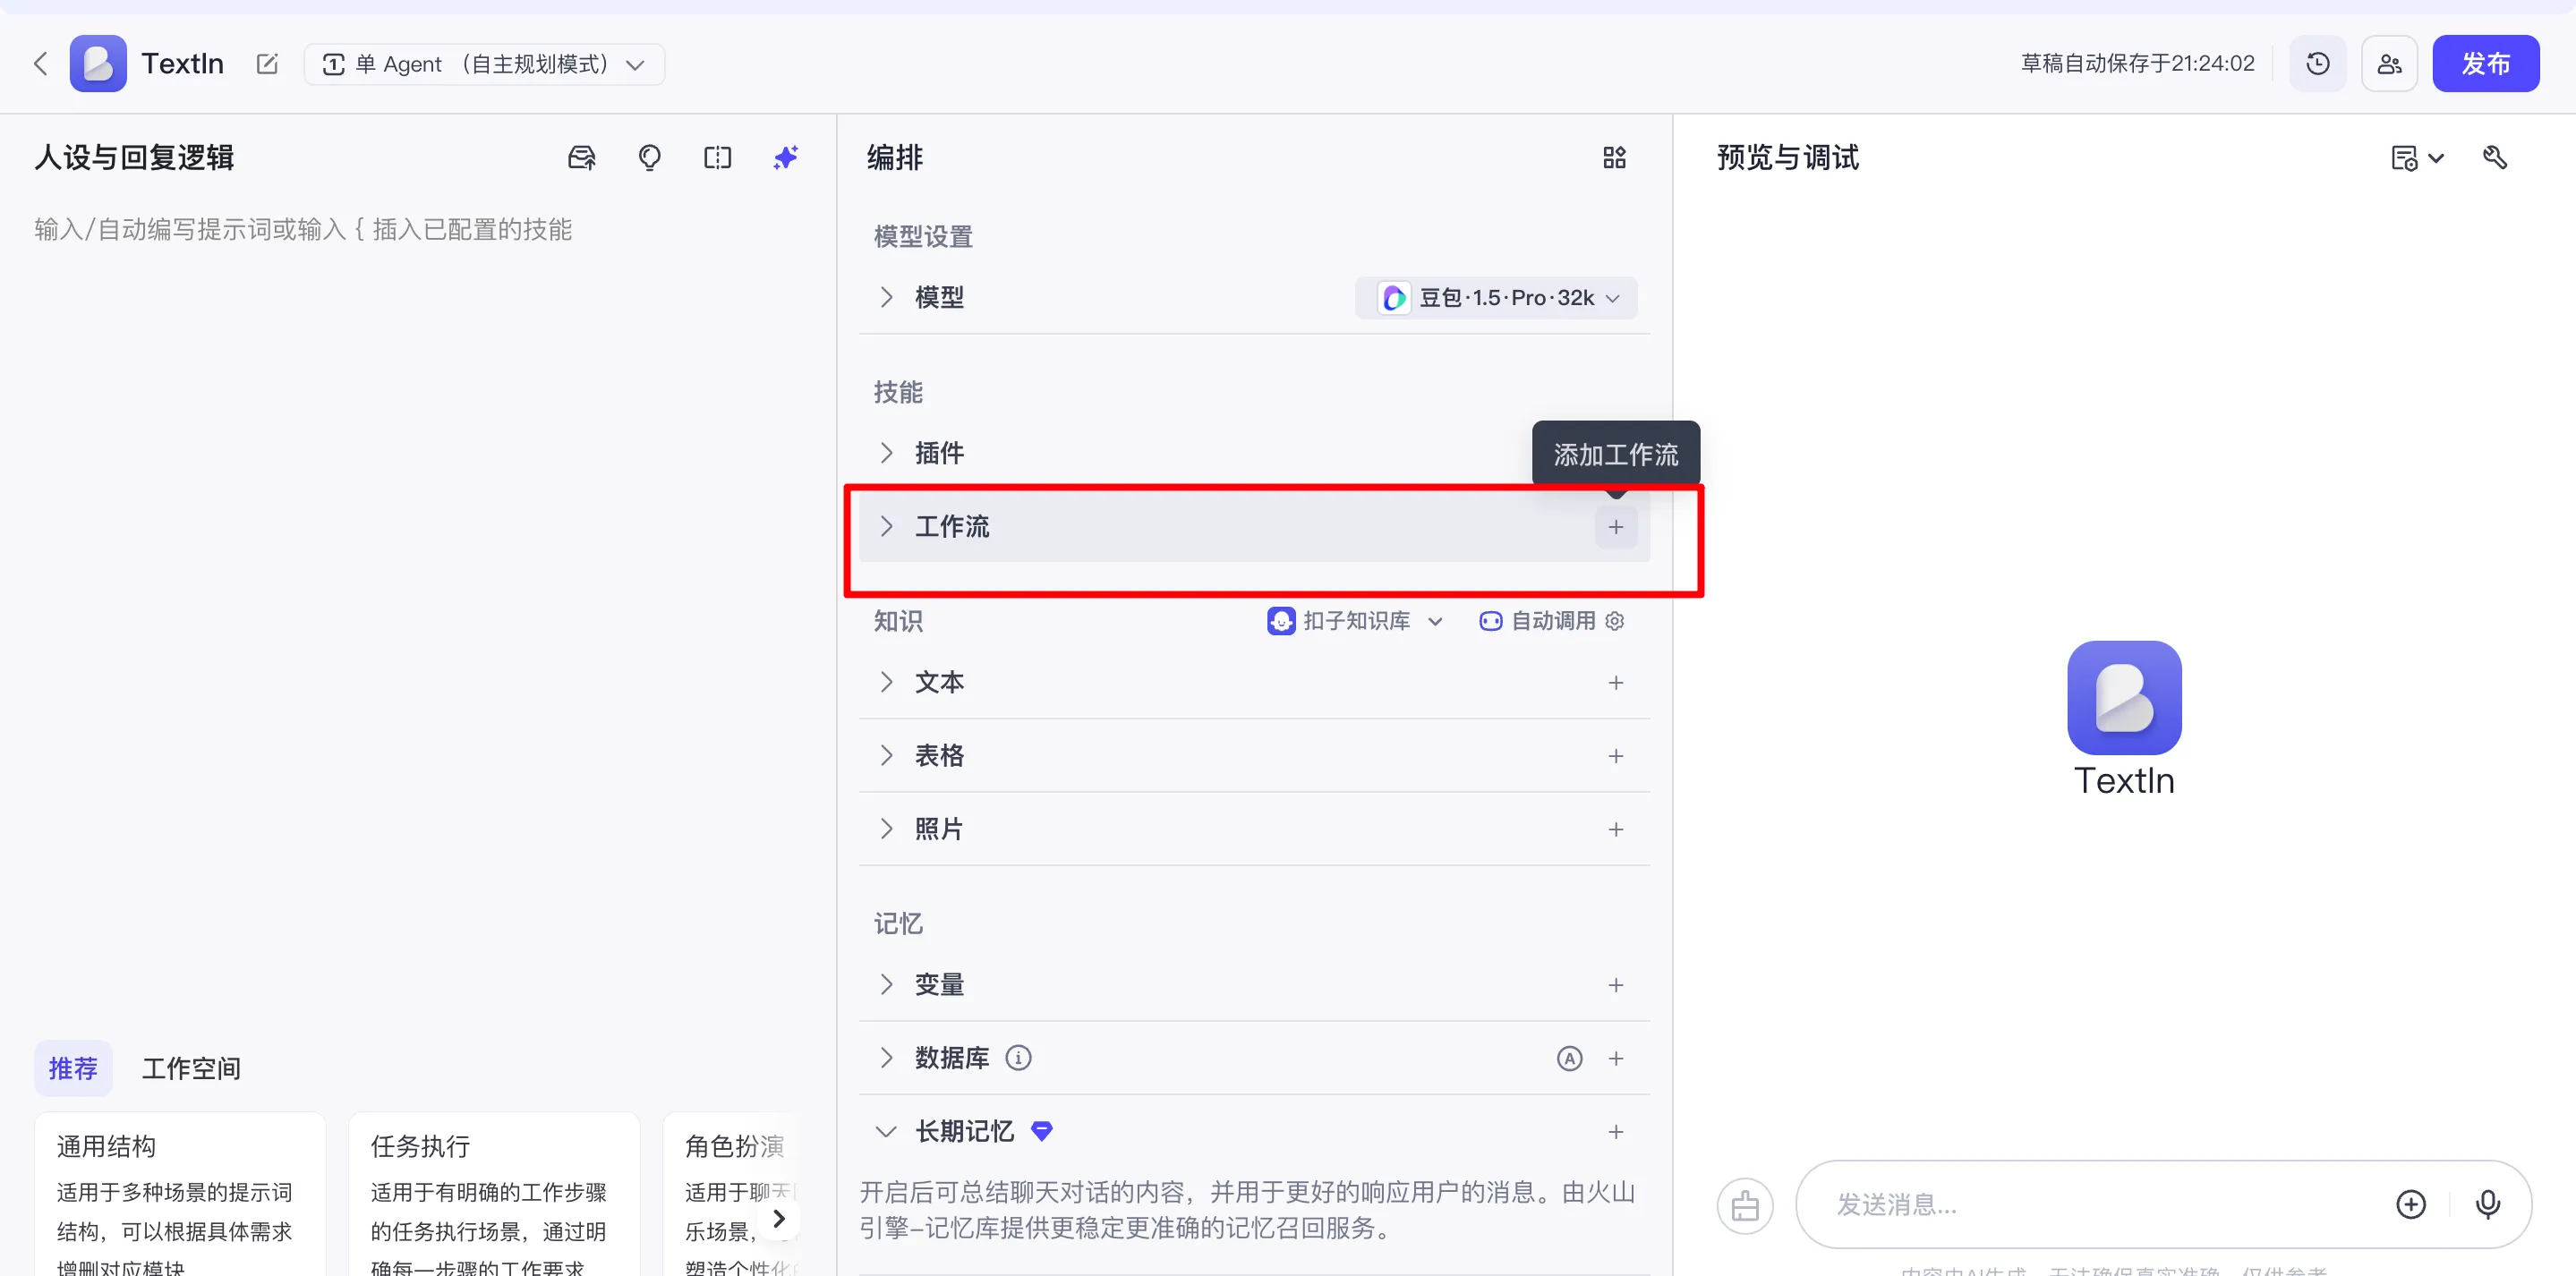Click the 发布 publish button
This screenshot has height=1276, width=2576.
click(x=2485, y=64)
